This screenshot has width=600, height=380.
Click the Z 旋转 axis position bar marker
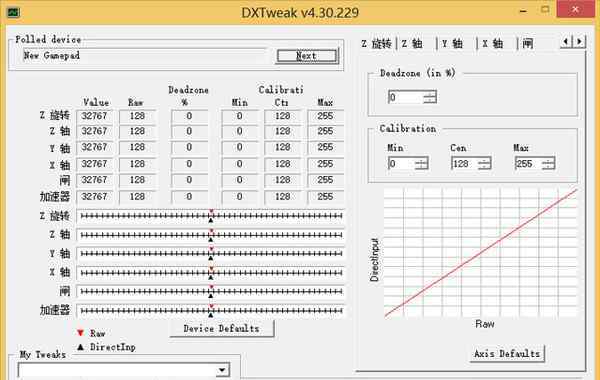pyautogui.click(x=211, y=216)
